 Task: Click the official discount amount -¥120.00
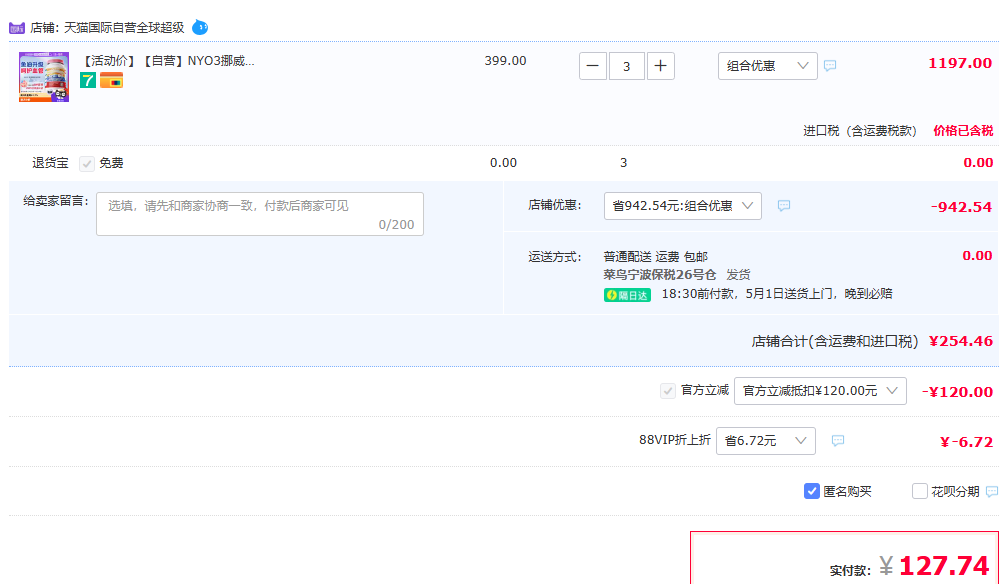click(x=957, y=392)
